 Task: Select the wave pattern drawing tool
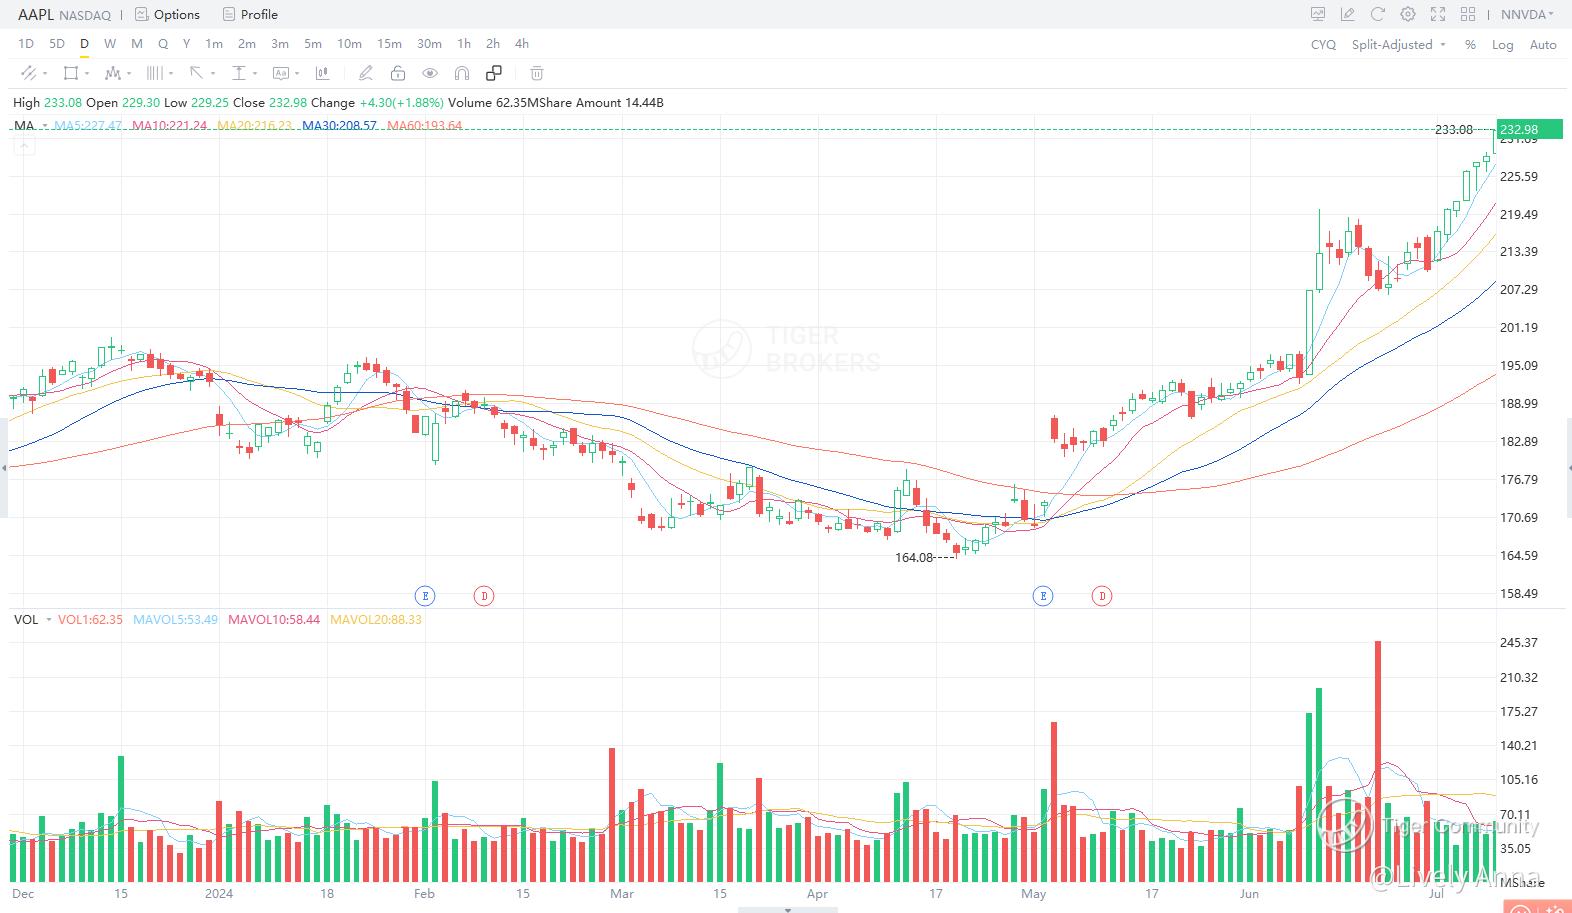pos(112,73)
